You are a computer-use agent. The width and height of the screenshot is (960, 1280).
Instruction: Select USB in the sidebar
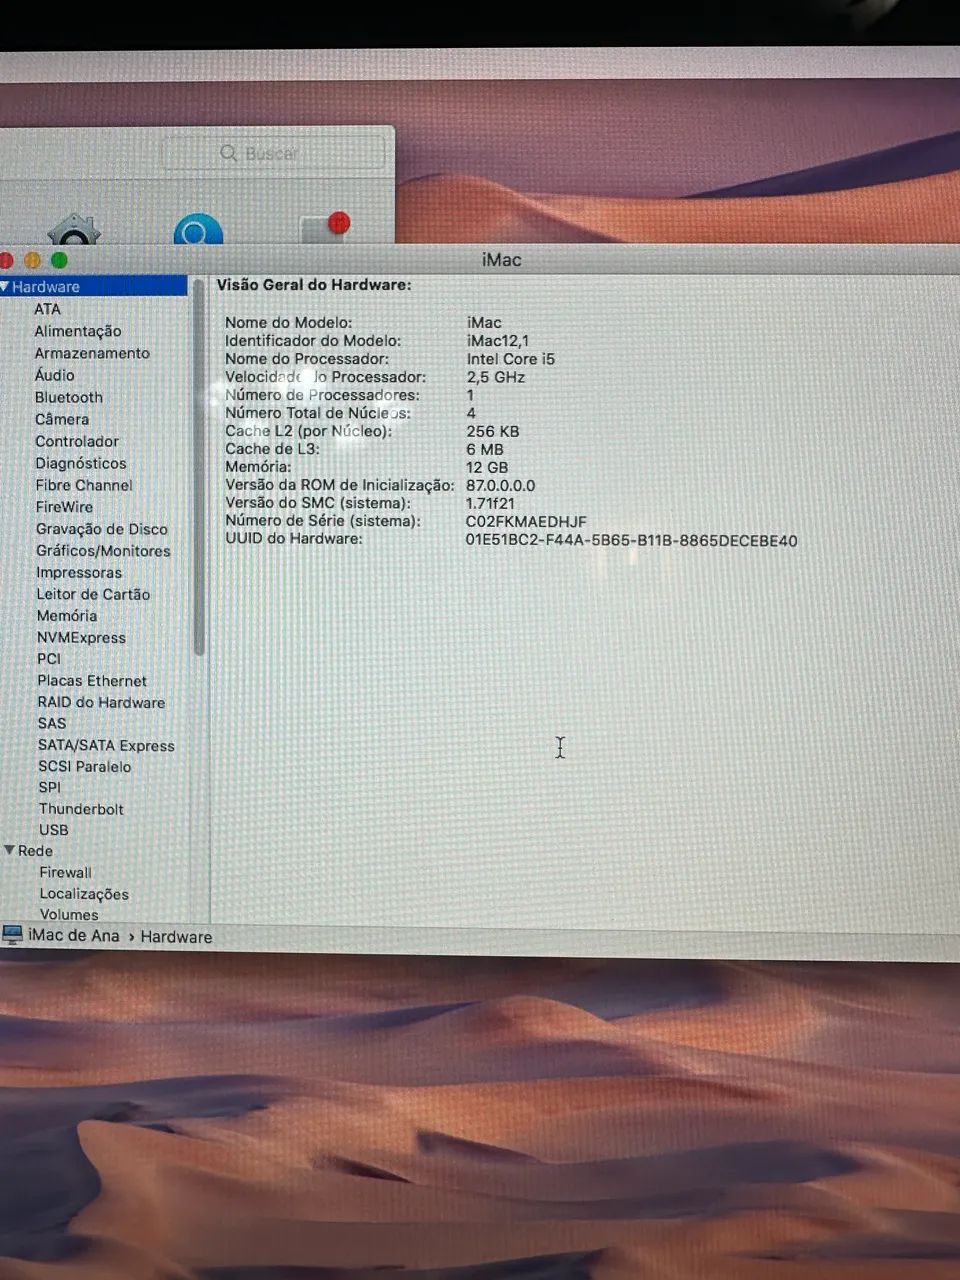coord(54,830)
